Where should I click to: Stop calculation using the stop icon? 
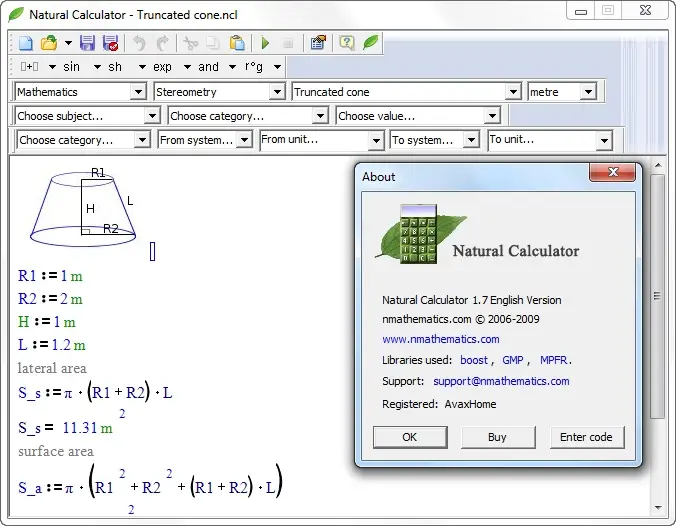288,43
